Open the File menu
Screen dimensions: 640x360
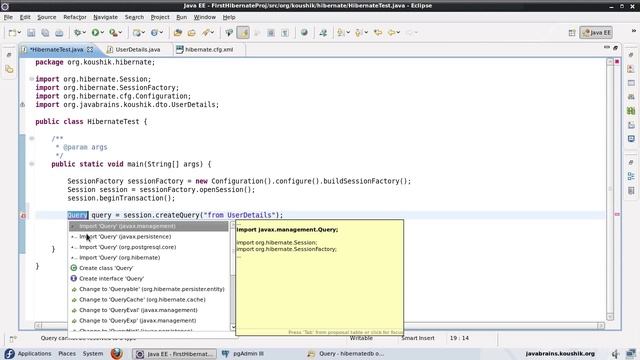tap(8, 17)
